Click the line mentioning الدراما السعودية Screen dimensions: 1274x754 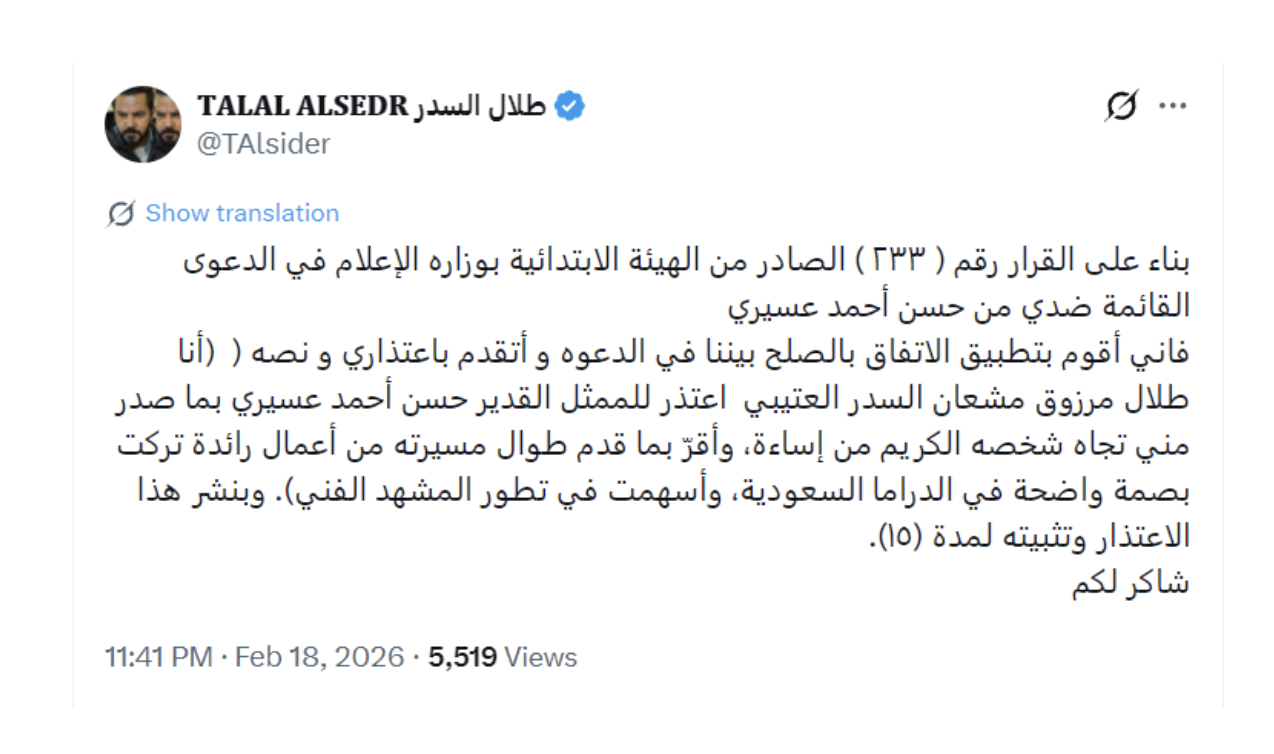pyautogui.click(x=650, y=492)
